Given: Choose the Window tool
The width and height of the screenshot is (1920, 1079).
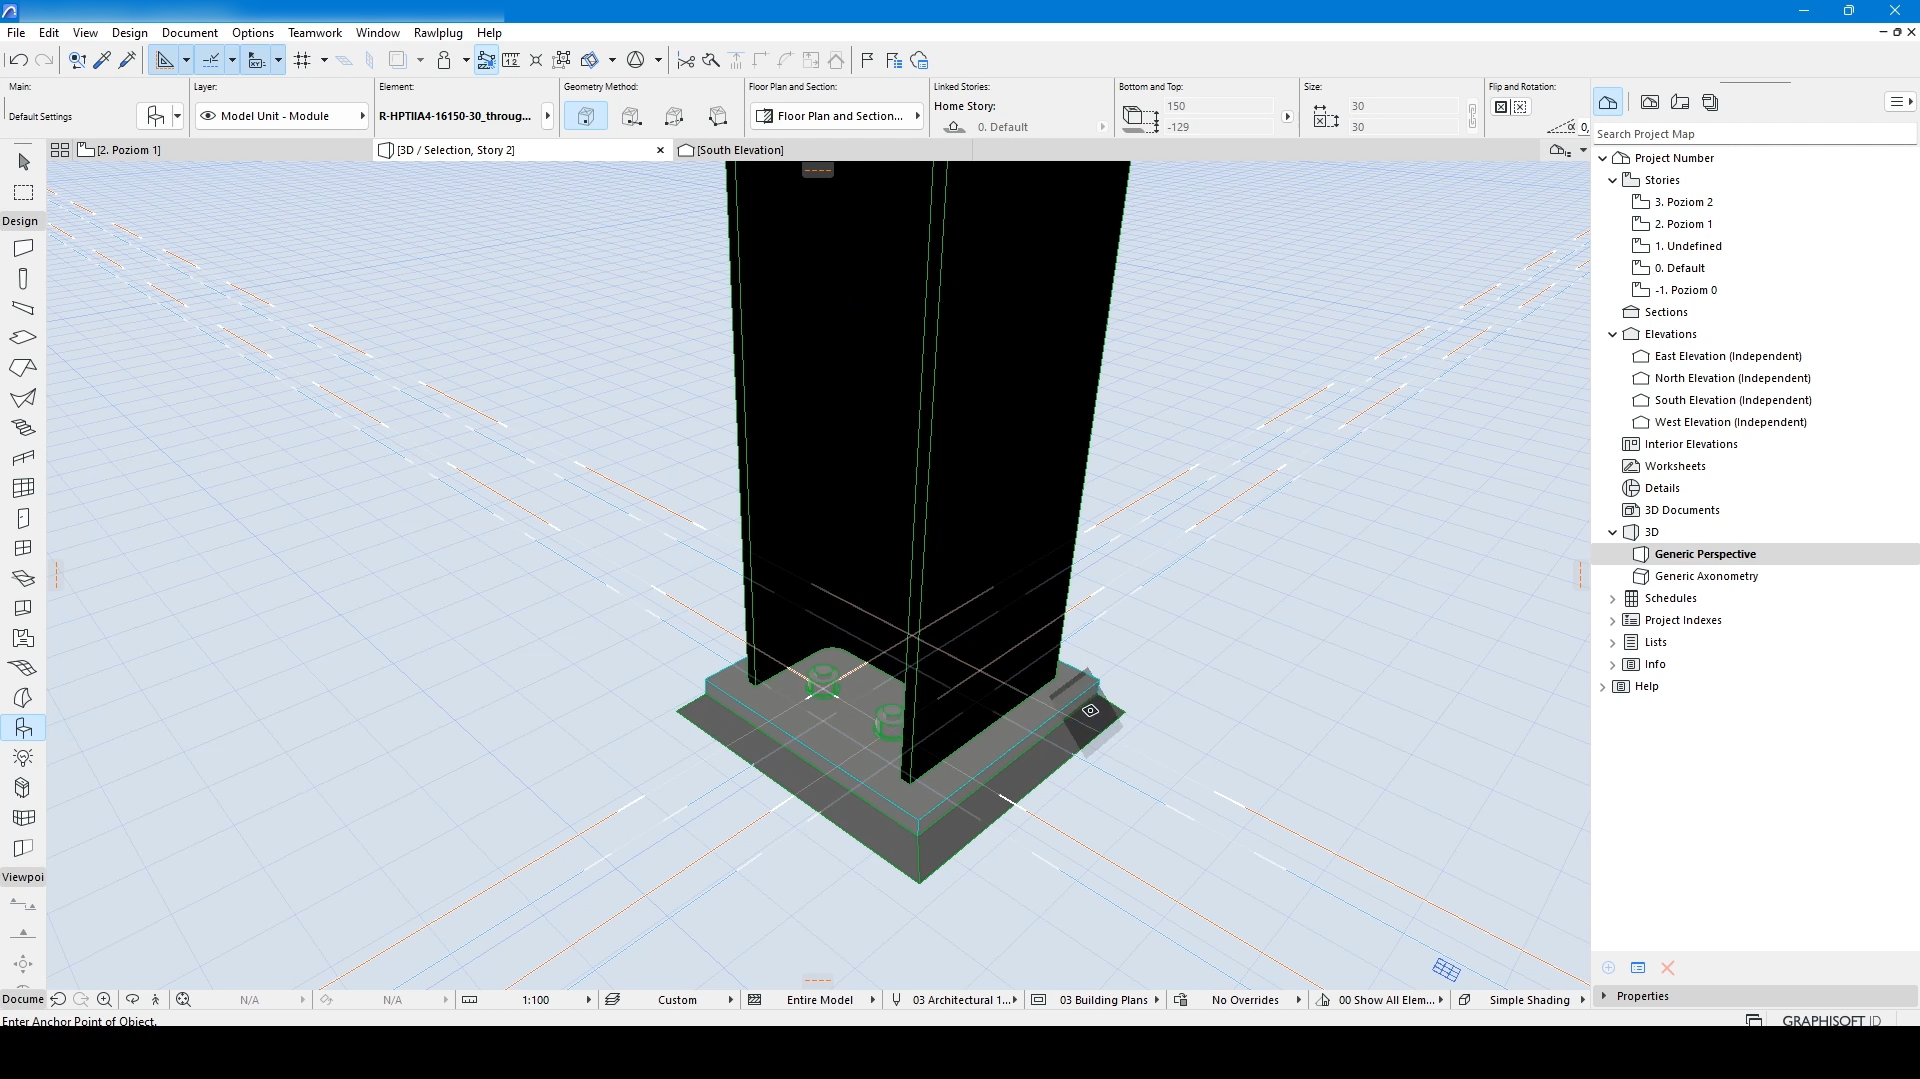Looking at the screenshot, I should (x=23, y=548).
